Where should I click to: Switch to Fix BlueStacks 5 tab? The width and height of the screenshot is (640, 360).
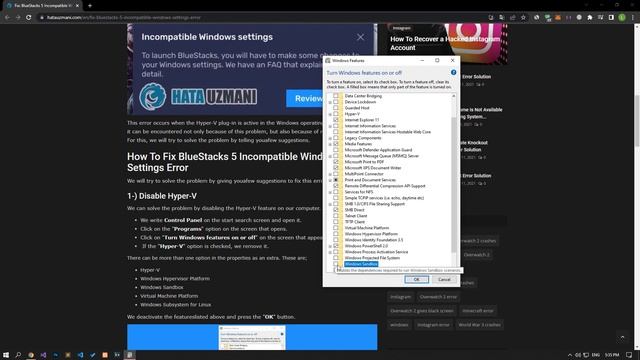pyautogui.click(x=43, y=6)
